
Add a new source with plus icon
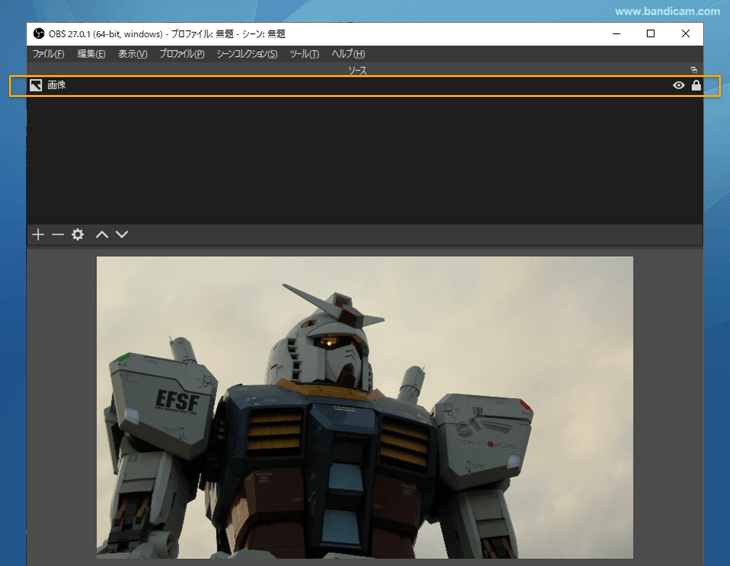tap(38, 235)
